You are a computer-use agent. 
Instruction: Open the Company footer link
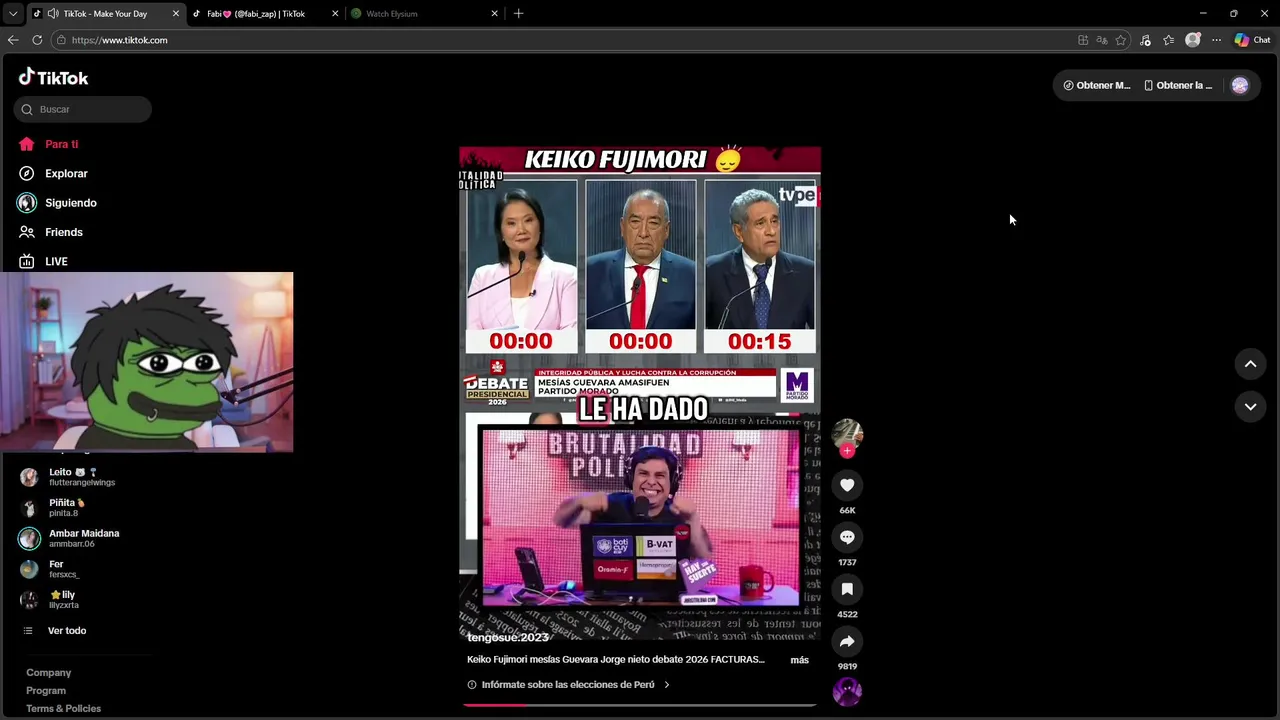pos(49,673)
